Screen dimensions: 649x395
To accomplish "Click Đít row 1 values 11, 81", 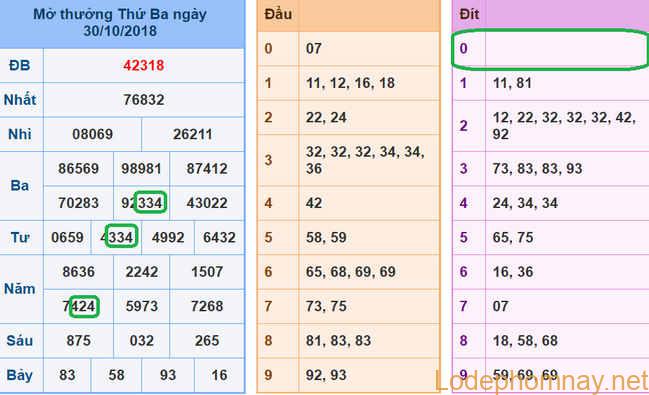I will [x=512, y=83].
